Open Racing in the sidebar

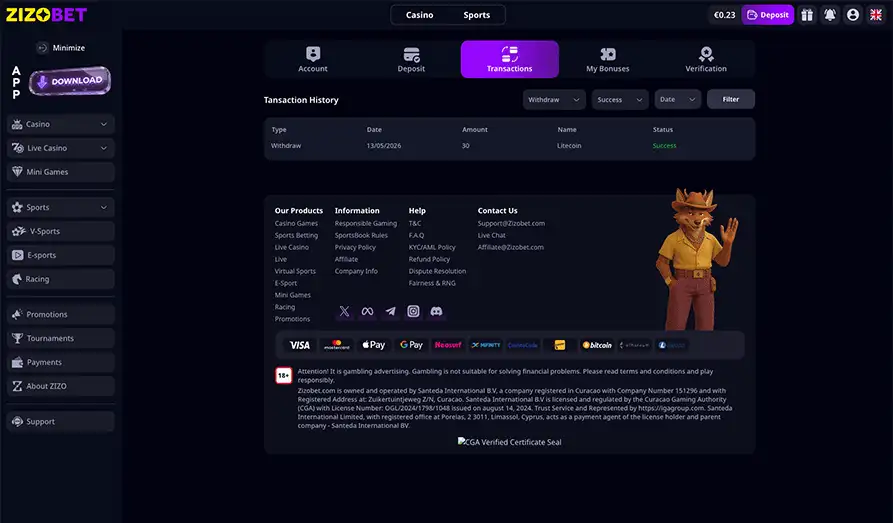[x=60, y=279]
